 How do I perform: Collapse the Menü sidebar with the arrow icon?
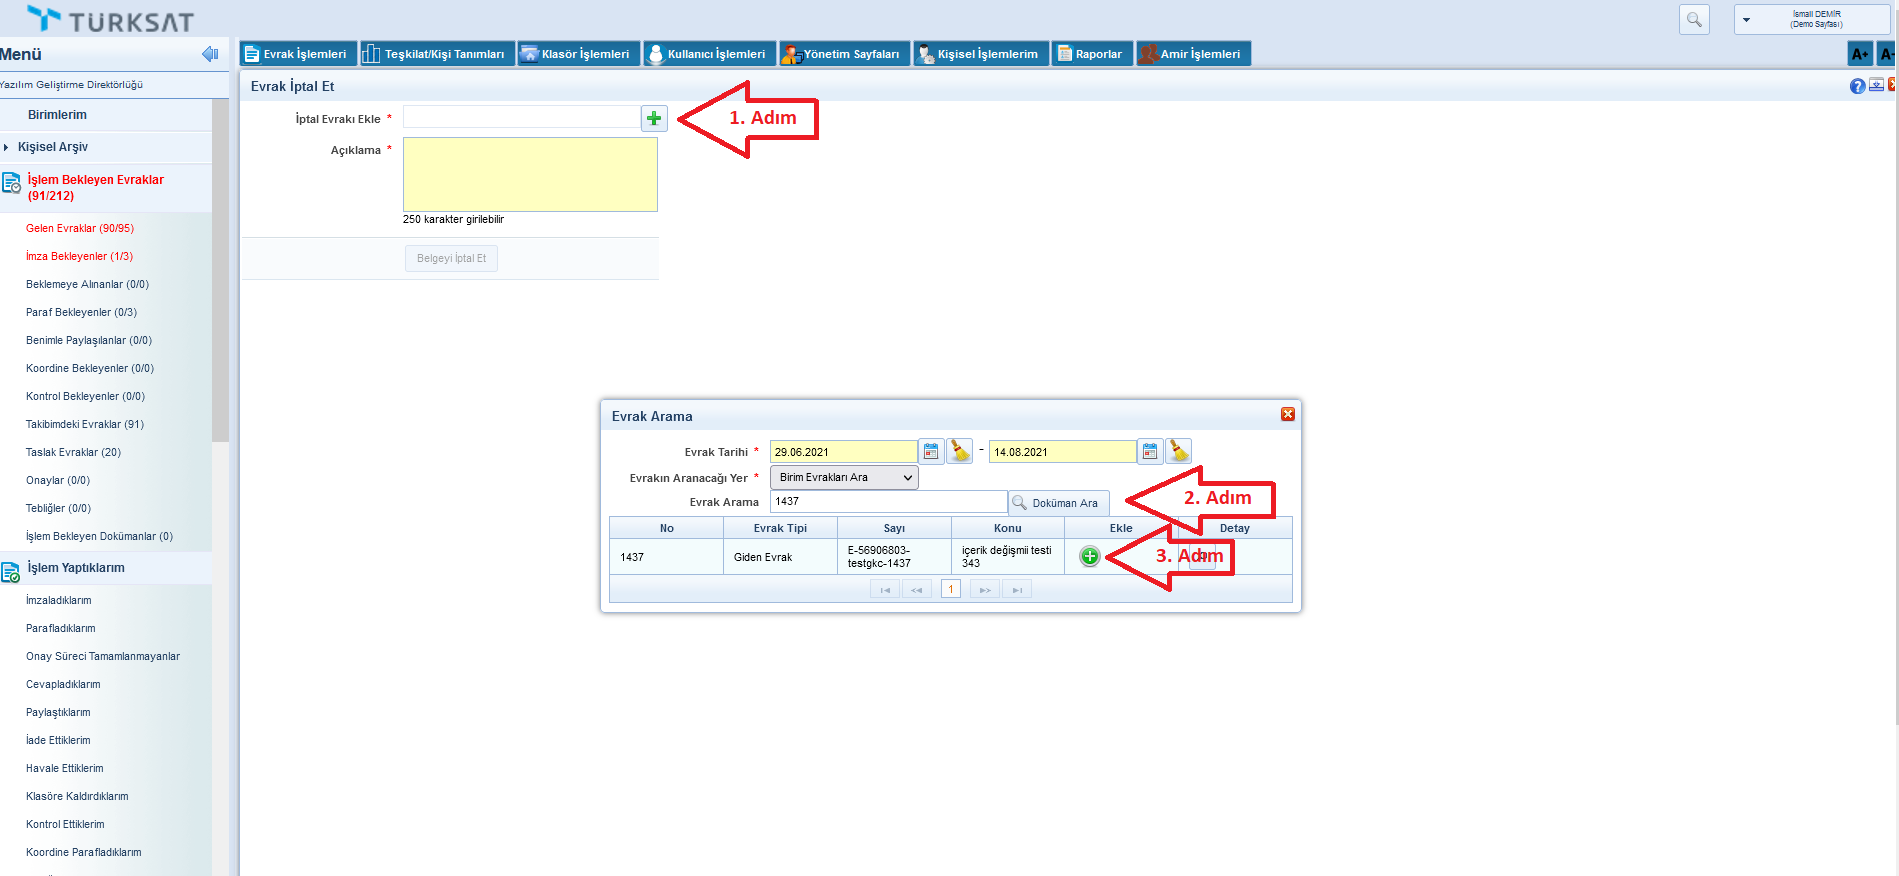point(210,54)
